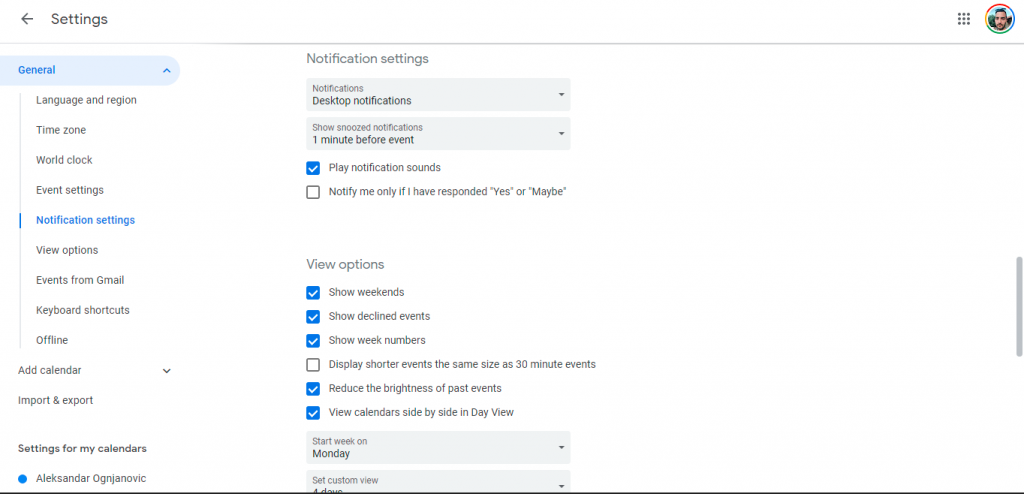Toggle the Show weekends checkbox
Image resolution: width=1024 pixels, height=494 pixels.
point(313,293)
